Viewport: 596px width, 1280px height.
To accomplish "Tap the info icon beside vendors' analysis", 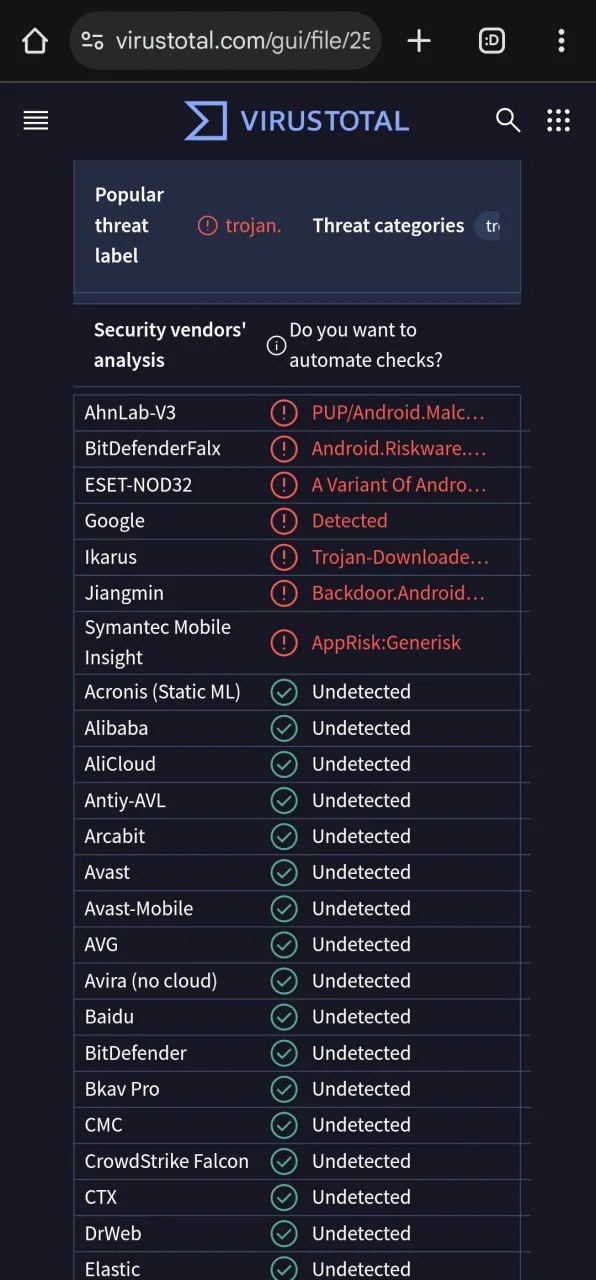I will pos(277,346).
